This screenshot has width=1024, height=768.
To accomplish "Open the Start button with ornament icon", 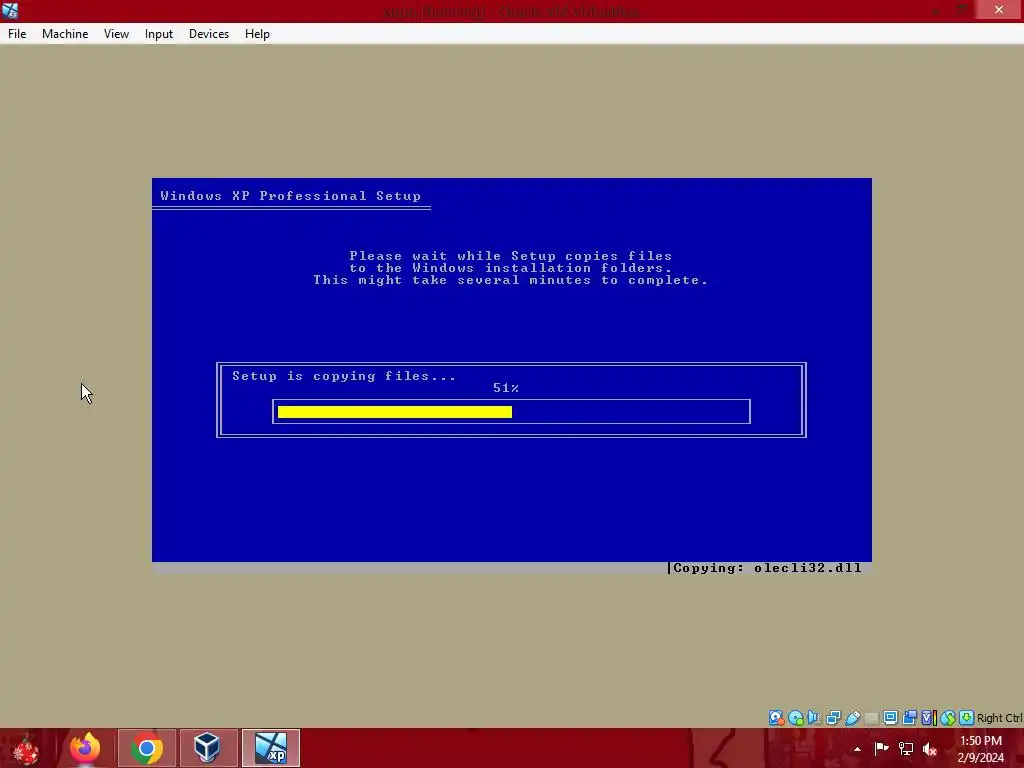I will pyautogui.click(x=26, y=748).
